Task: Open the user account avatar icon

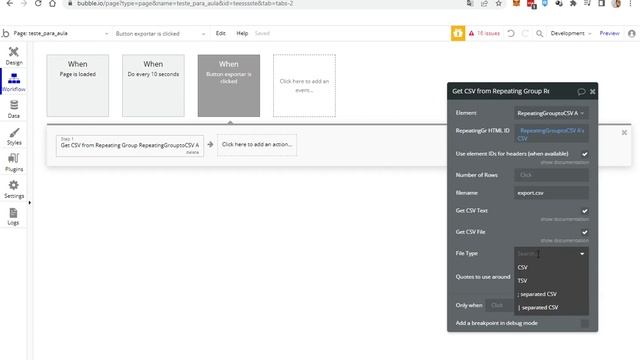Action: pyautogui.click(x=632, y=33)
